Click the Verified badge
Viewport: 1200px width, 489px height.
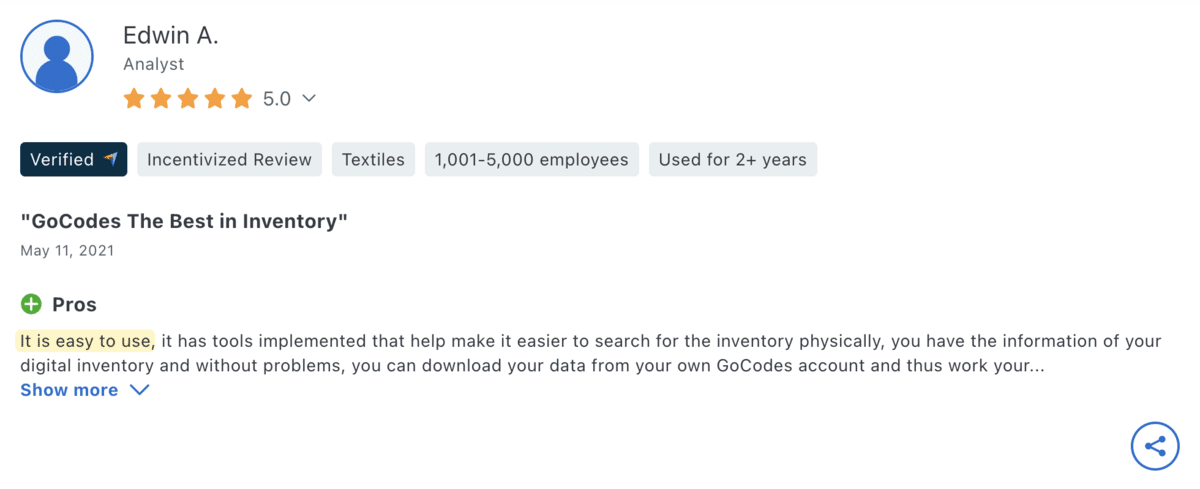tap(62, 159)
